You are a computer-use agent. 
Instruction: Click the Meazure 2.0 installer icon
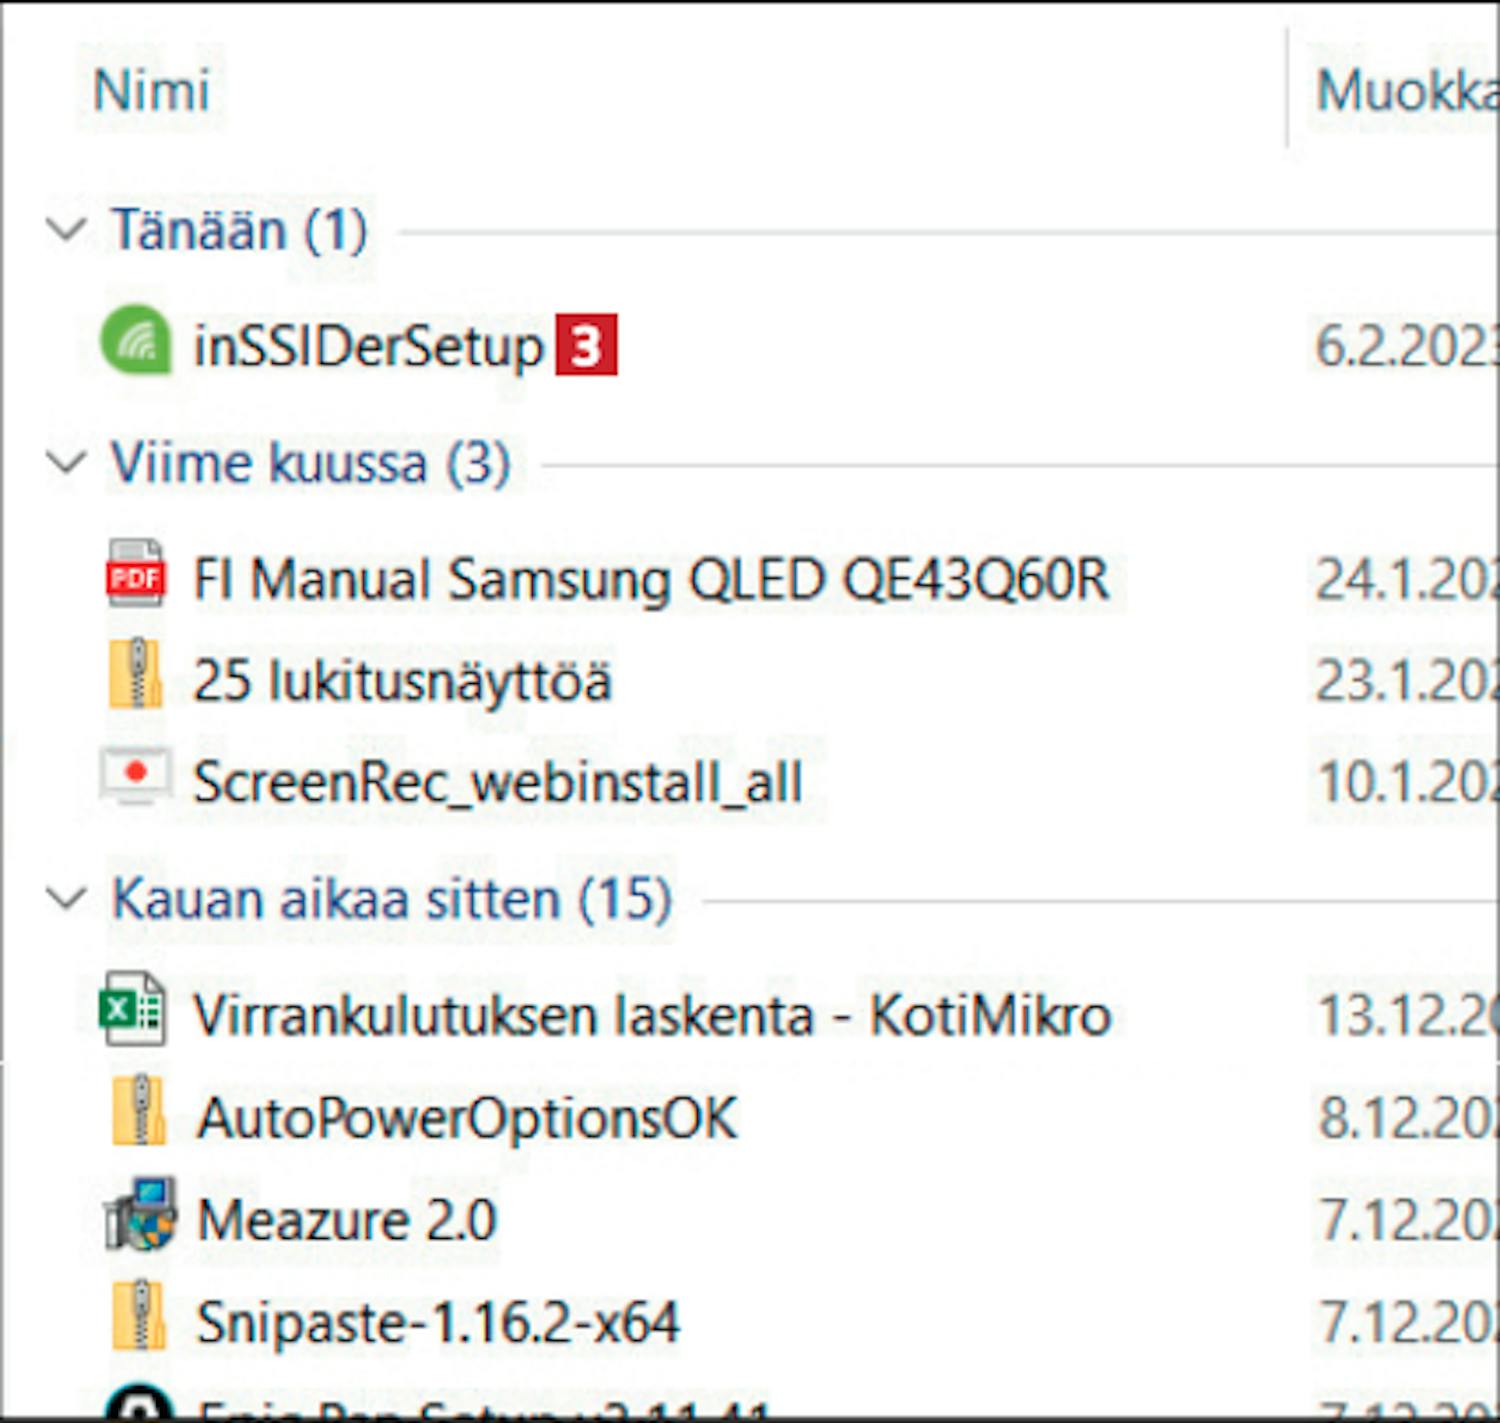[x=141, y=1214]
